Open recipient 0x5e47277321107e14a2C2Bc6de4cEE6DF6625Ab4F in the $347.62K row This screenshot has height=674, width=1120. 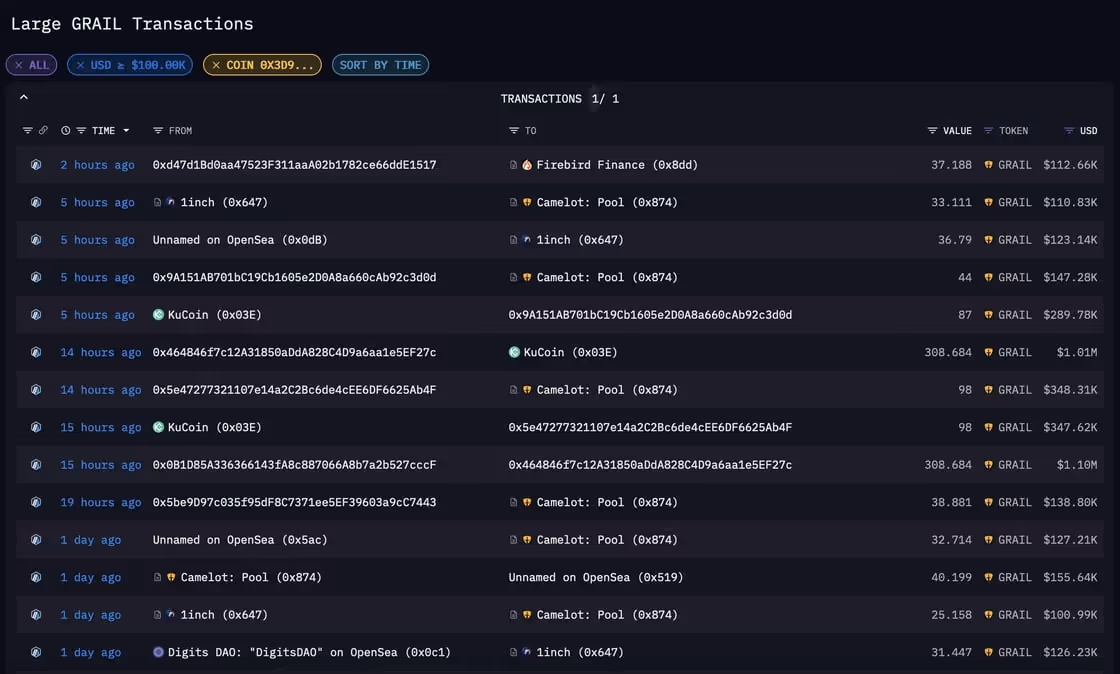point(650,427)
